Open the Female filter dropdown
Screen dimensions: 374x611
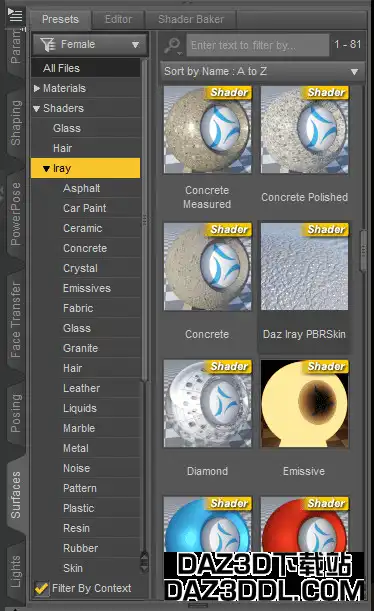(x=90, y=44)
